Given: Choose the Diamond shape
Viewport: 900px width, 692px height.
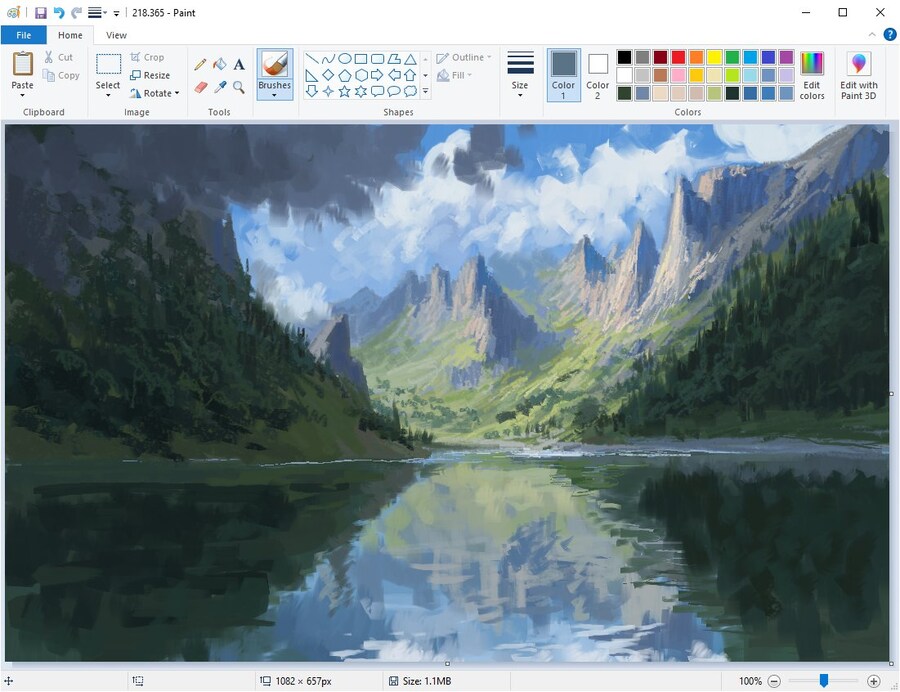Looking at the screenshot, I should 328,75.
